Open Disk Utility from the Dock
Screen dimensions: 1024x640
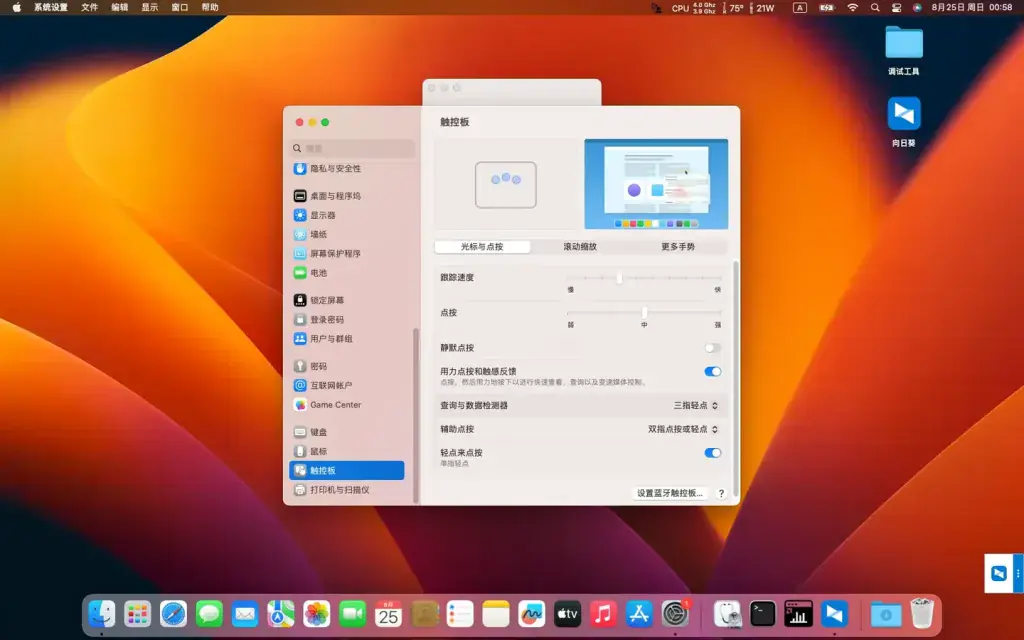pos(727,614)
